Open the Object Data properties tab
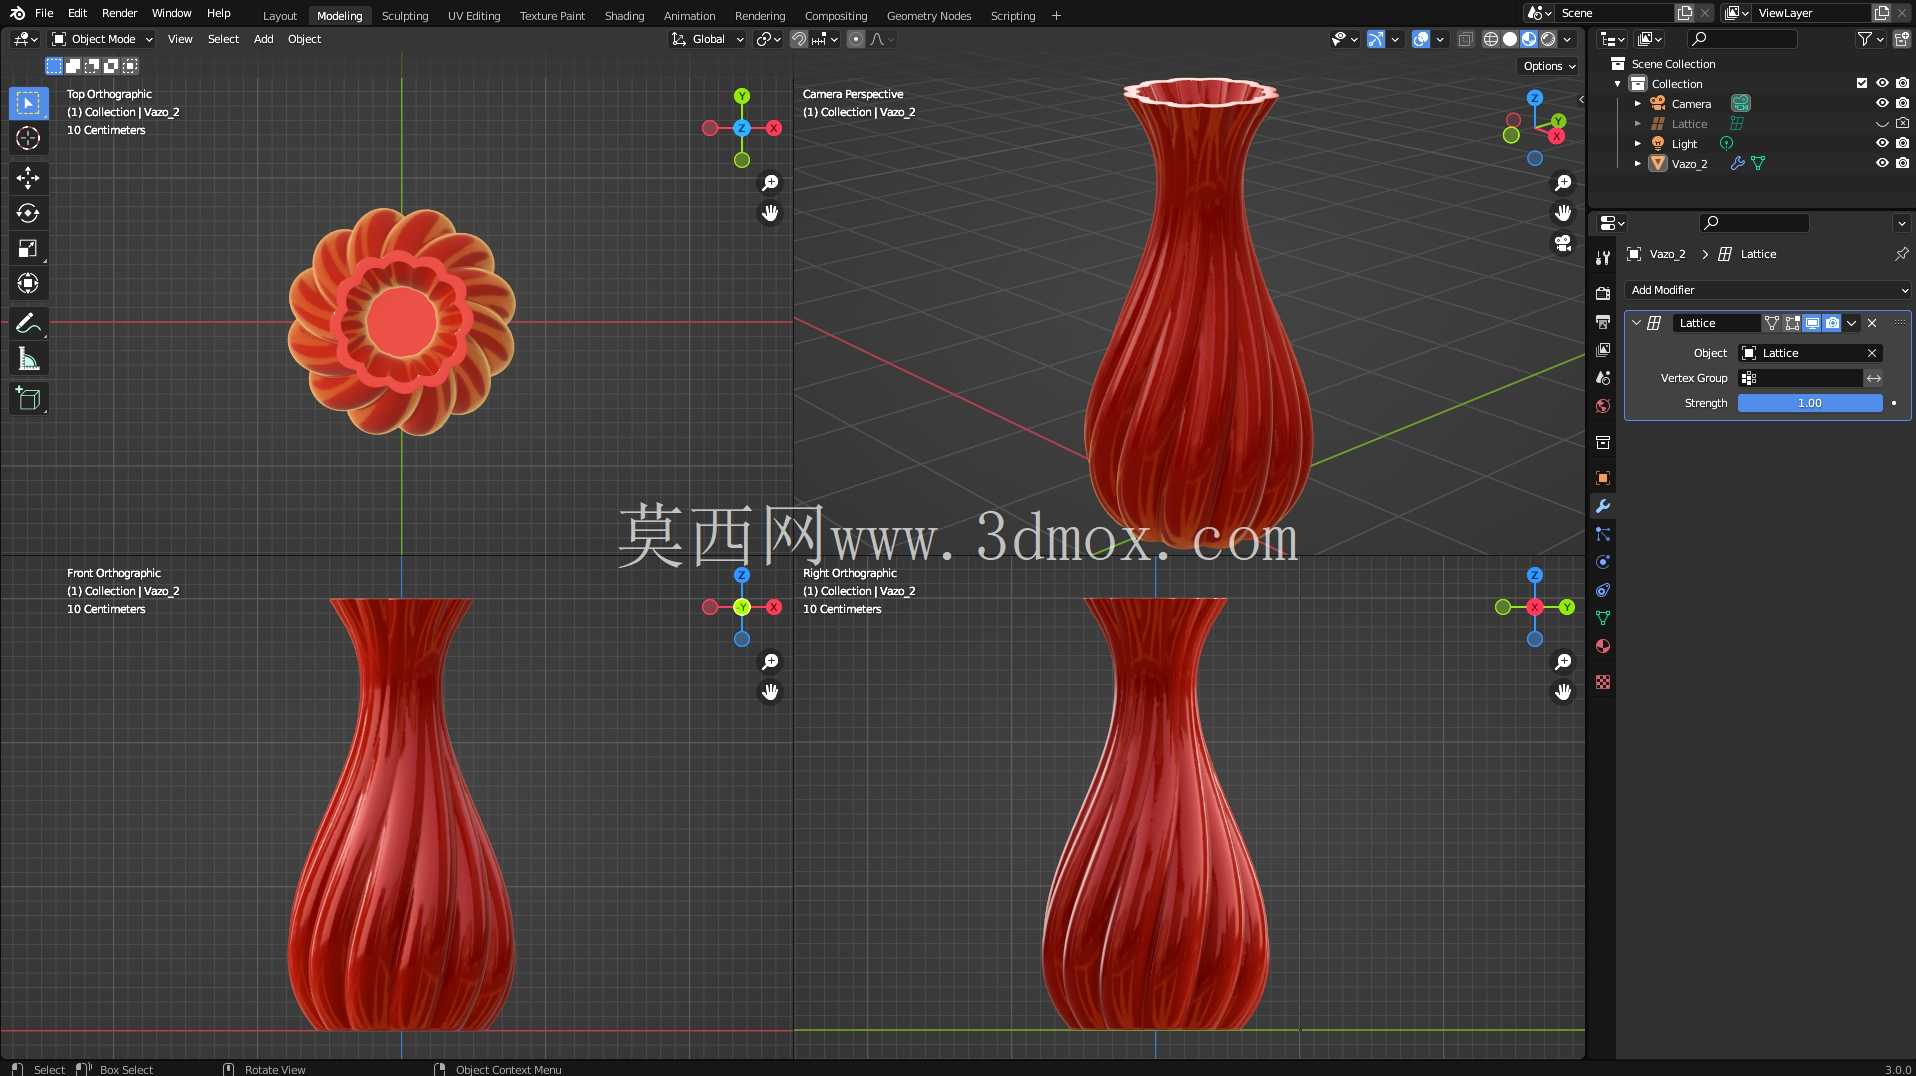The height and width of the screenshot is (1076, 1916). pos(1603,618)
